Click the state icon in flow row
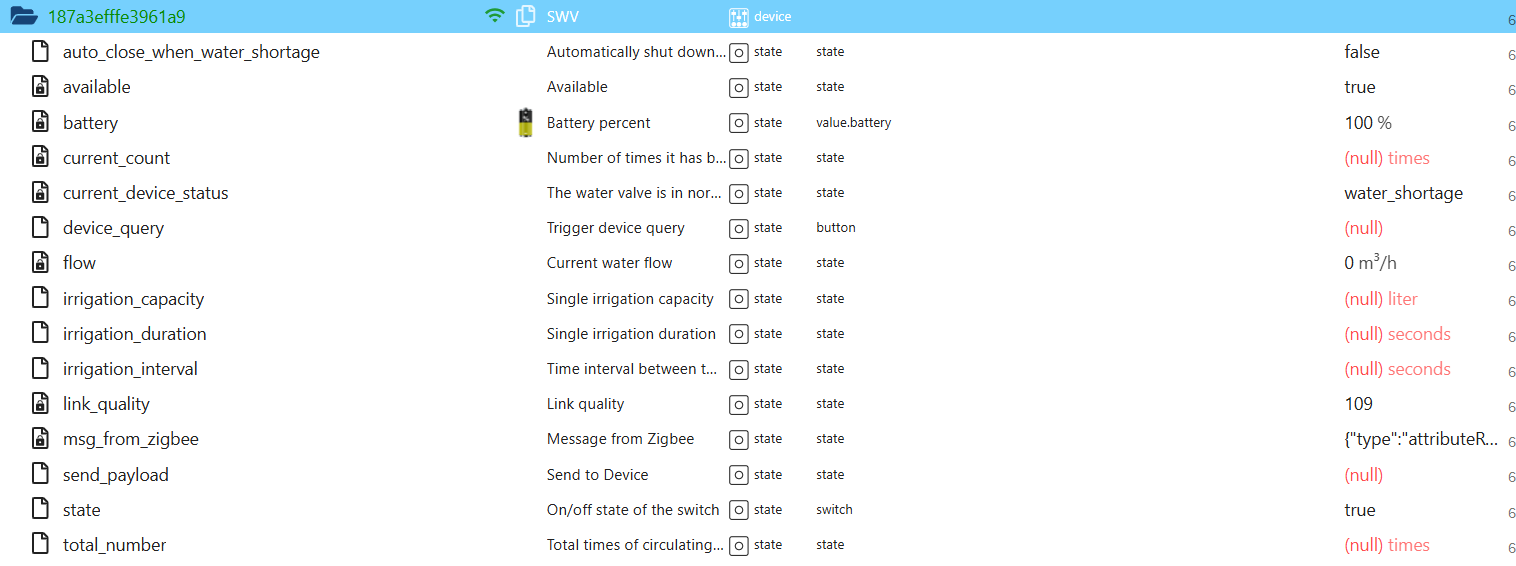Screen dimensions: 1516x566 click(738, 263)
